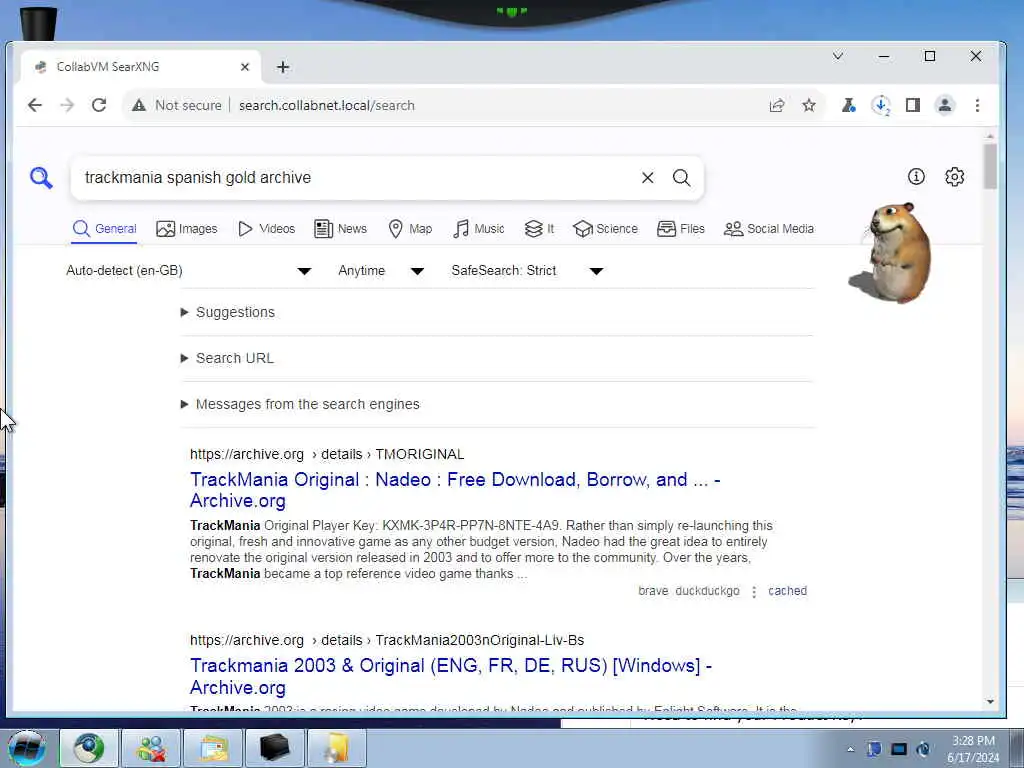1024x768 pixels.
Task: Click the brave engine label
Action: click(x=653, y=591)
